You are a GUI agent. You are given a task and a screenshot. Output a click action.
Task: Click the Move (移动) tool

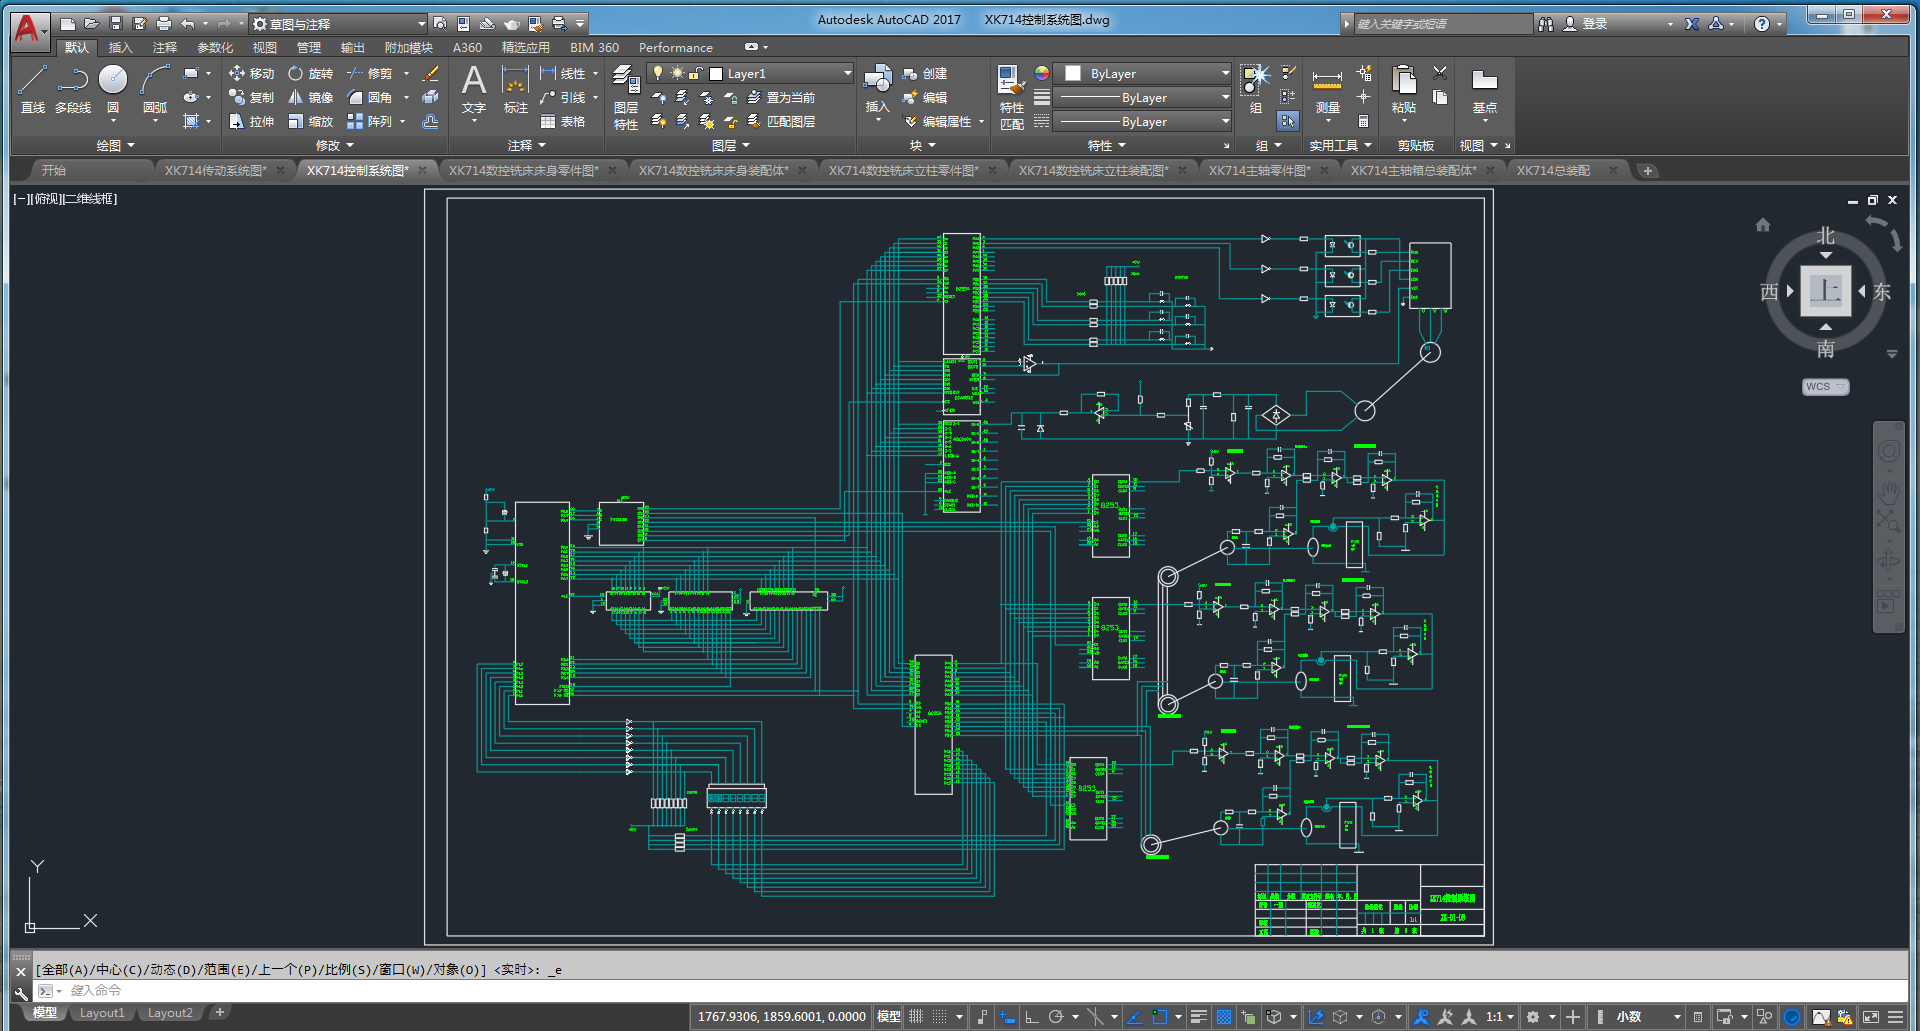coord(251,73)
